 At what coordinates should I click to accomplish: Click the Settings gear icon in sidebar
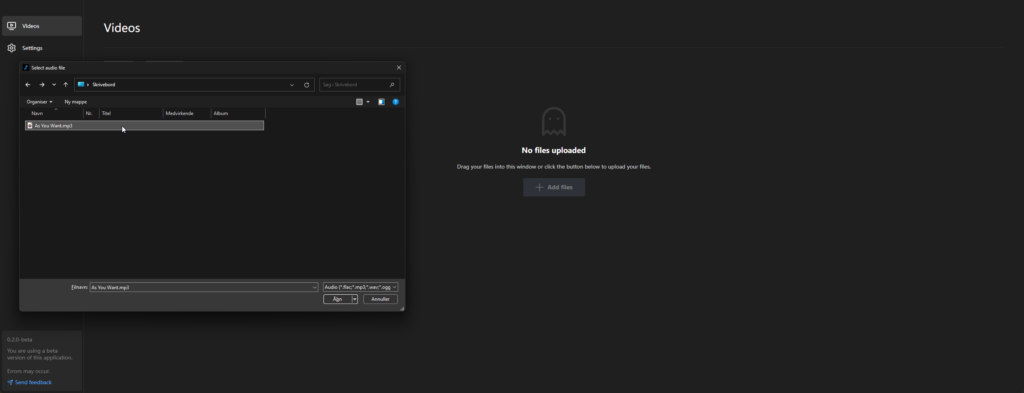pos(11,48)
